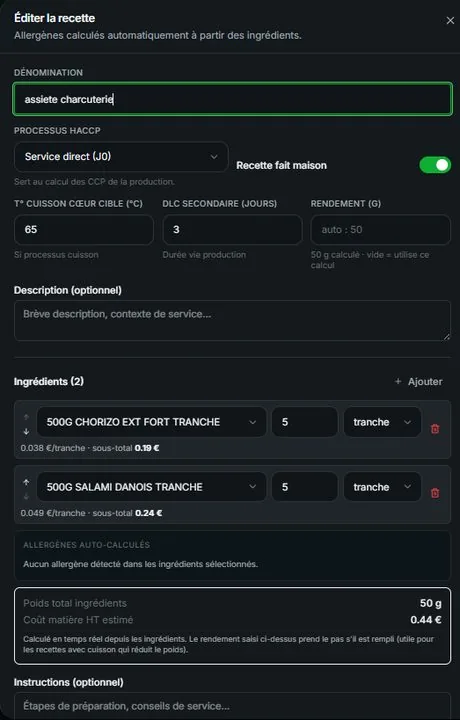Change the unit dropdown for Chorizo
The width and height of the screenshot is (460, 720).
click(x=382, y=422)
